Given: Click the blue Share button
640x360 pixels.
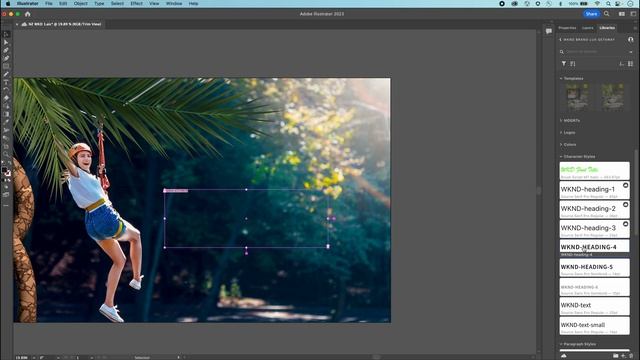Looking at the screenshot, I should coord(591,14).
